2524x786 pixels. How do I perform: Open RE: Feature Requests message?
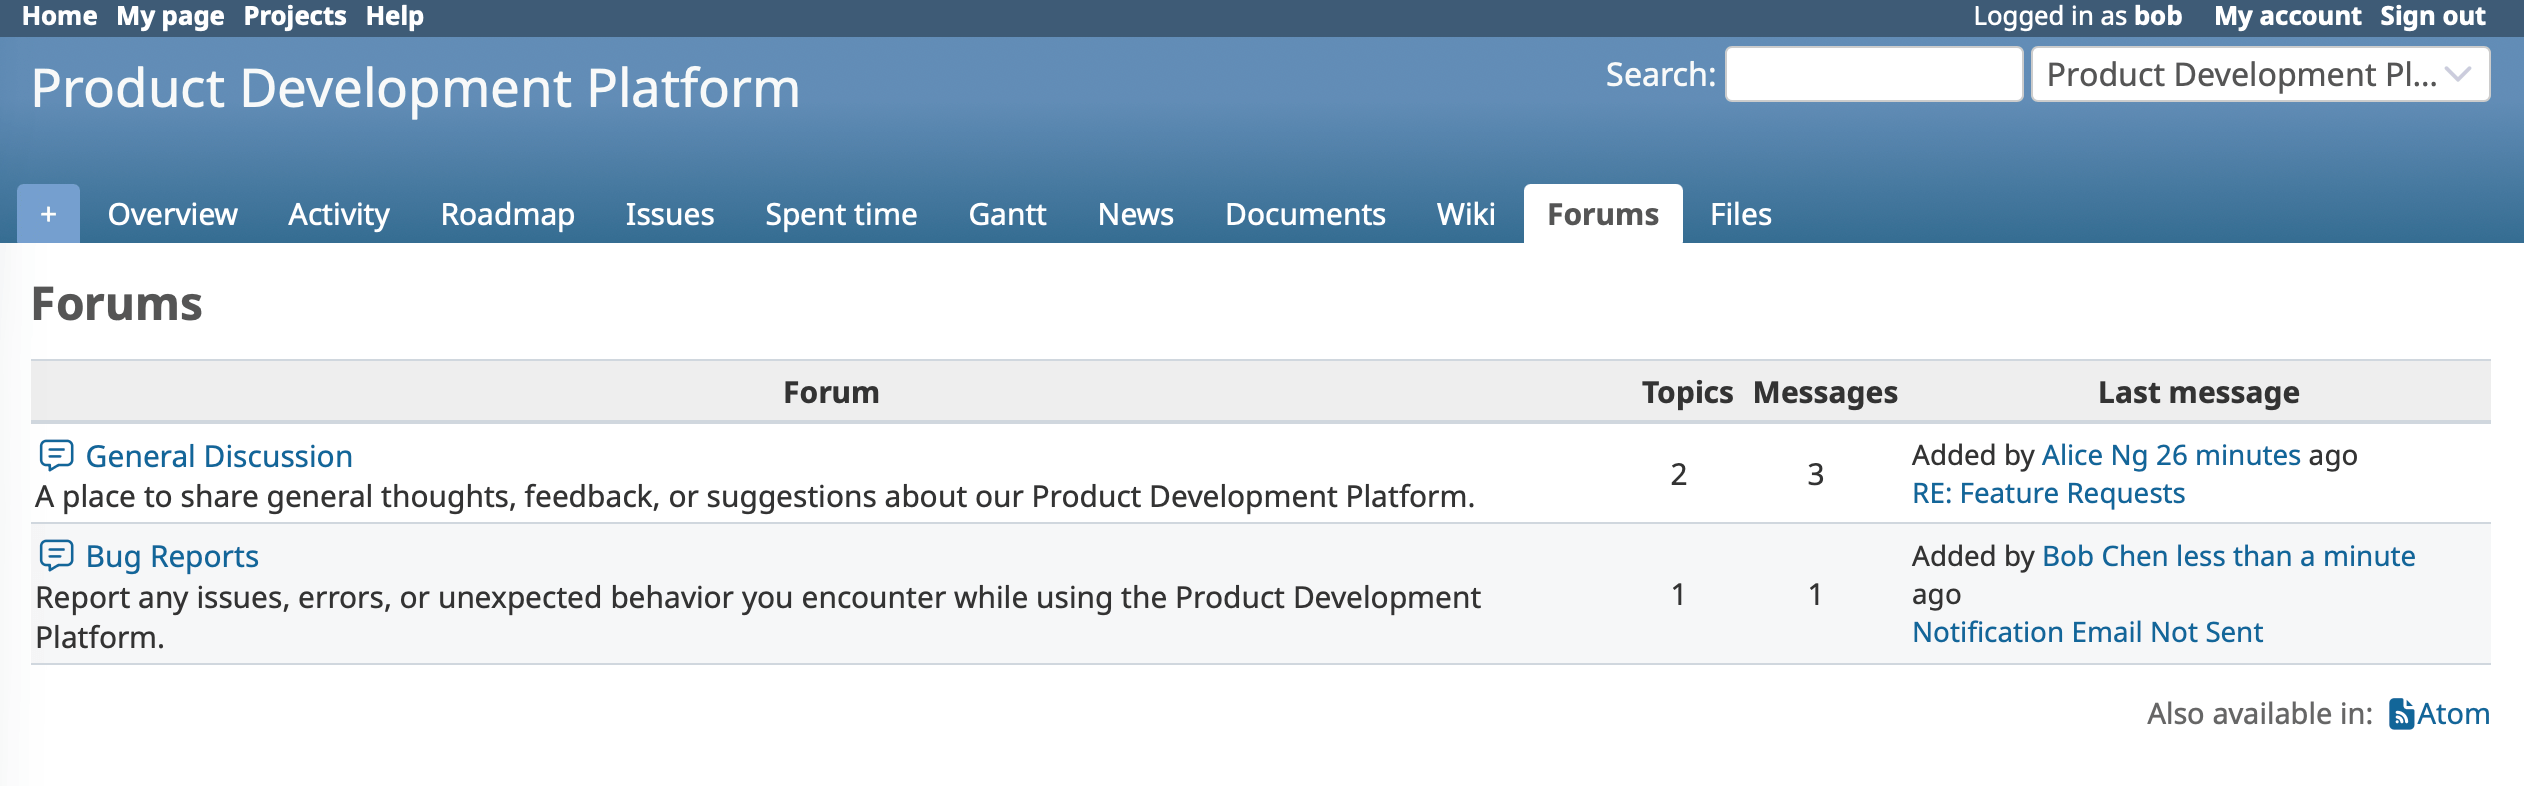[2048, 493]
